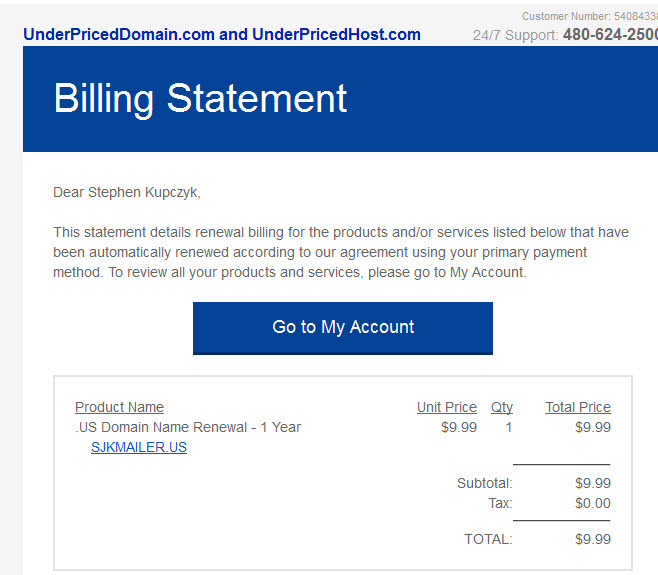Image resolution: width=658 pixels, height=575 pixels.
Task: Click the TOTAL label text
Action: (488, 539)
